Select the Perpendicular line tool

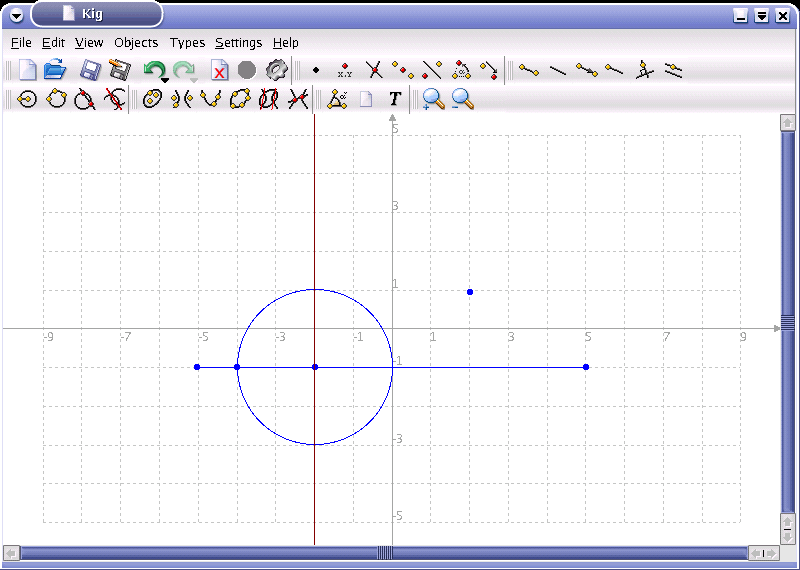[x=644, y=70]
